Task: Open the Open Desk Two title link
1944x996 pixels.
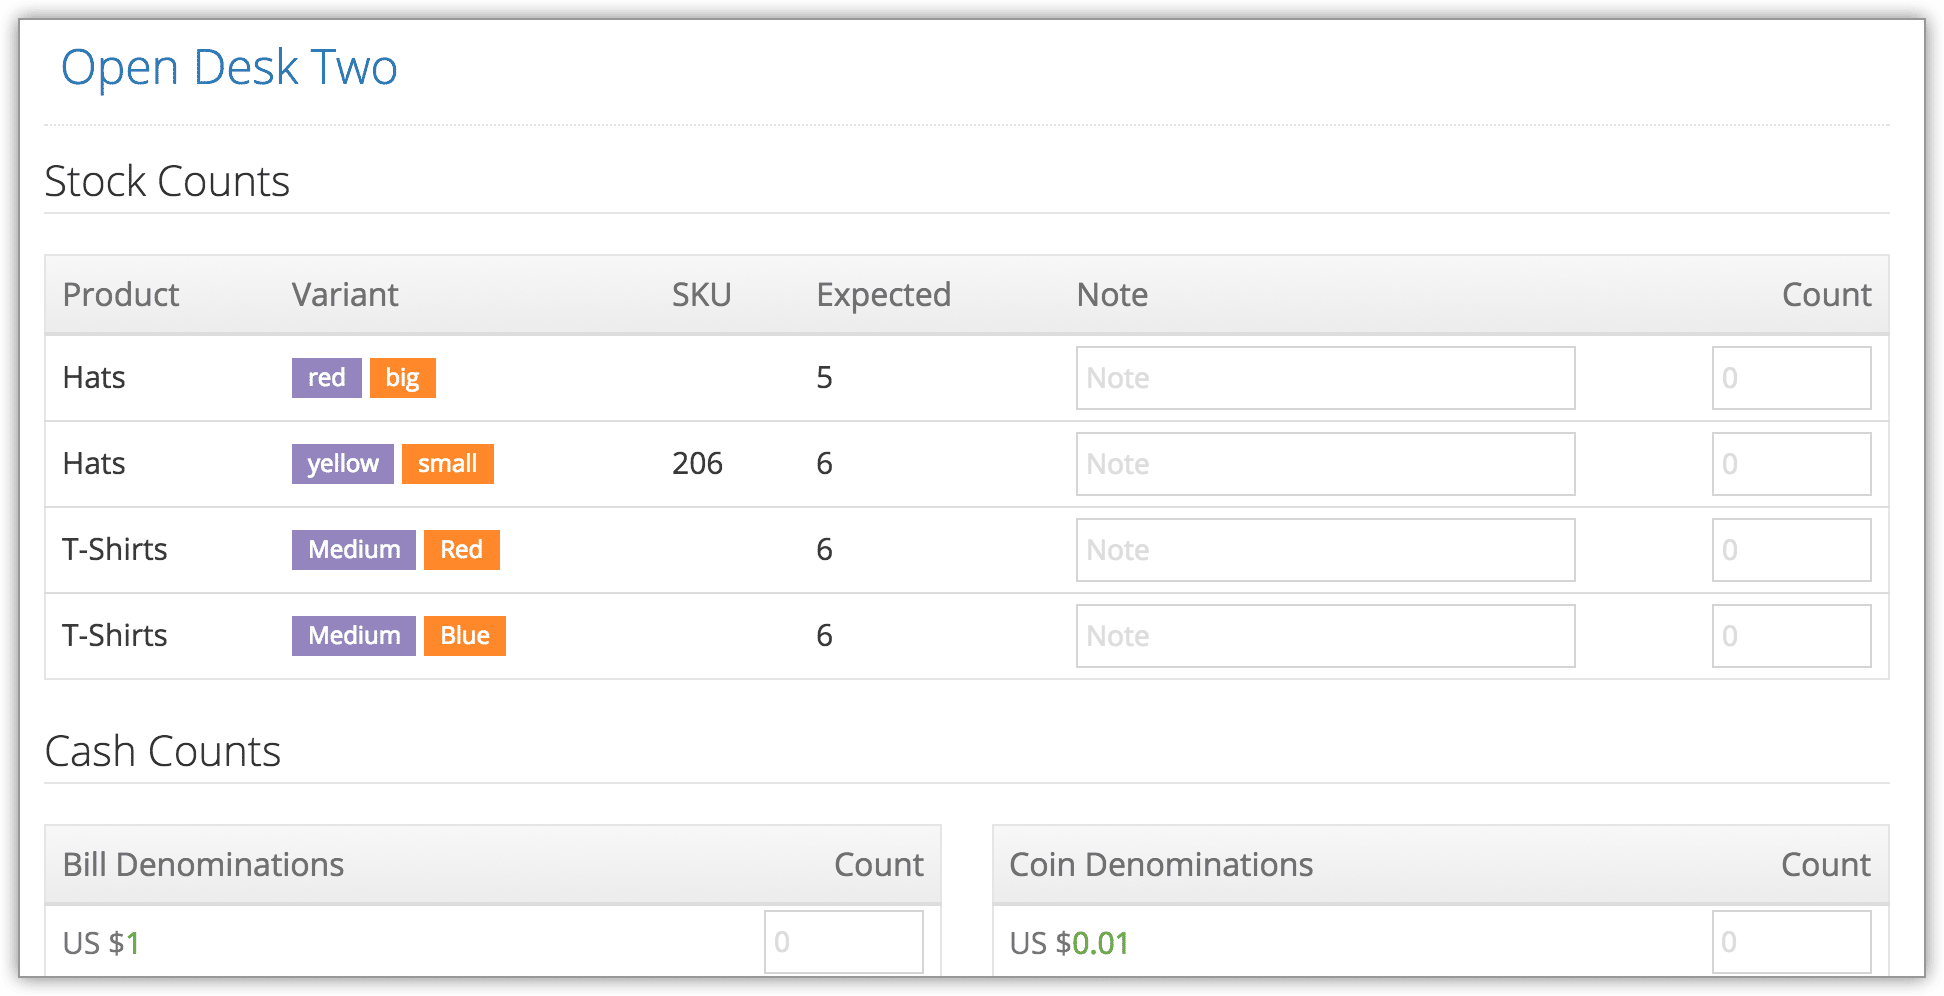Action: pos(229,68)
